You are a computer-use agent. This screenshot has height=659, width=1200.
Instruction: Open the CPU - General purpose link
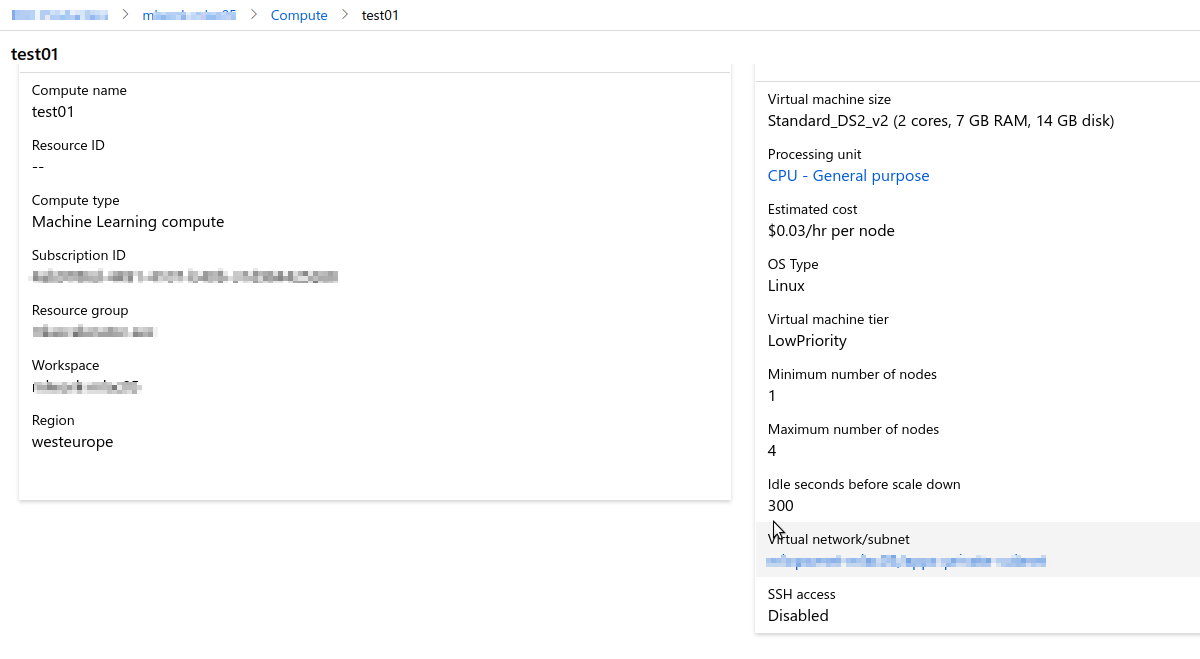tap(848, 175)
